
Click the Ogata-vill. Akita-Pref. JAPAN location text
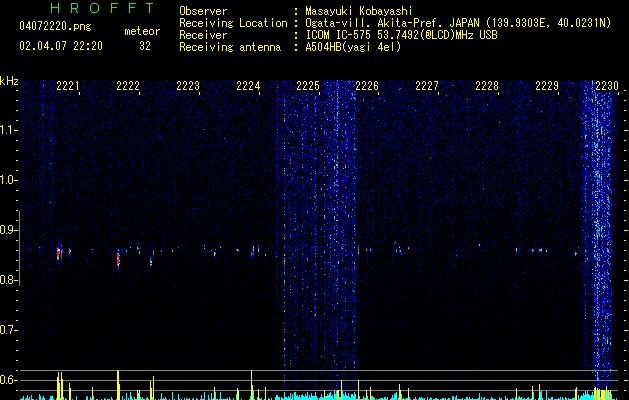click(x=458, y=23)
